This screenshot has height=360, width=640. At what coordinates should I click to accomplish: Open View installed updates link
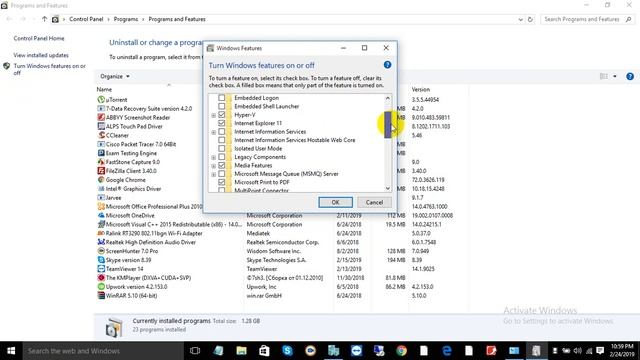[41, 55]
